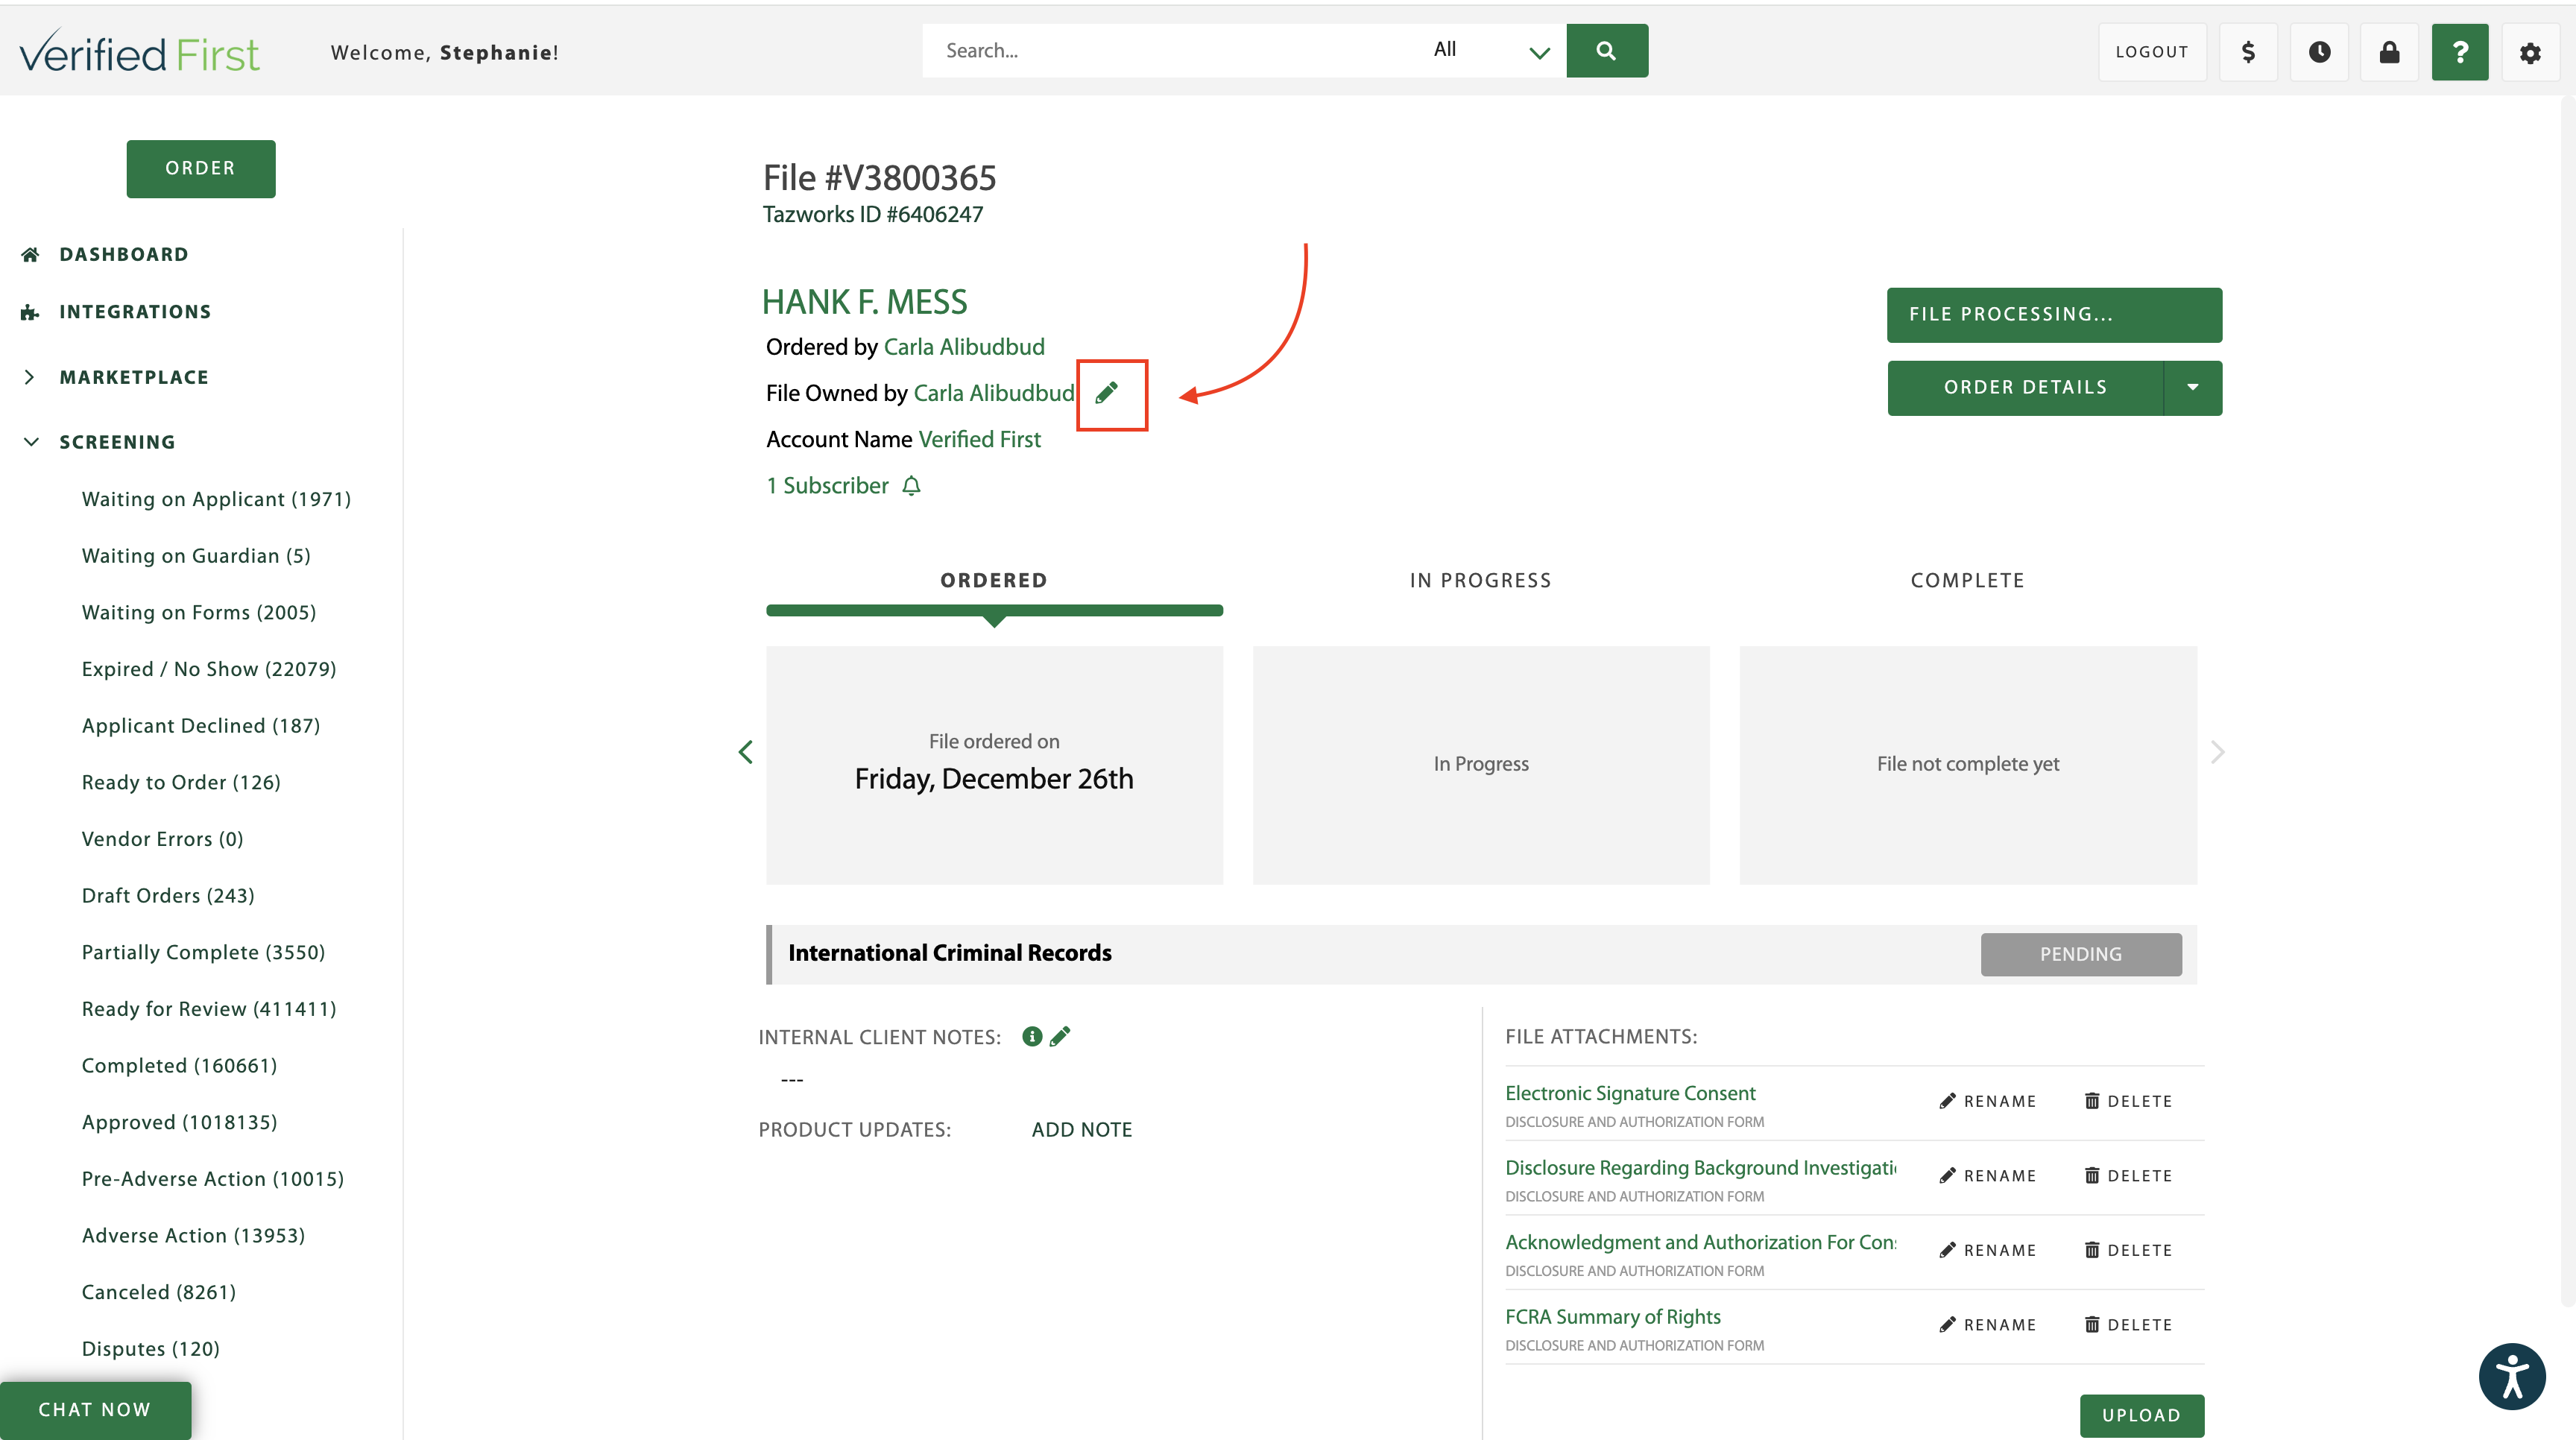This screenshot has height=1440, width=2576.
Task: Open the Electronic Signature Consent link
Action: pos(1630,1093)
